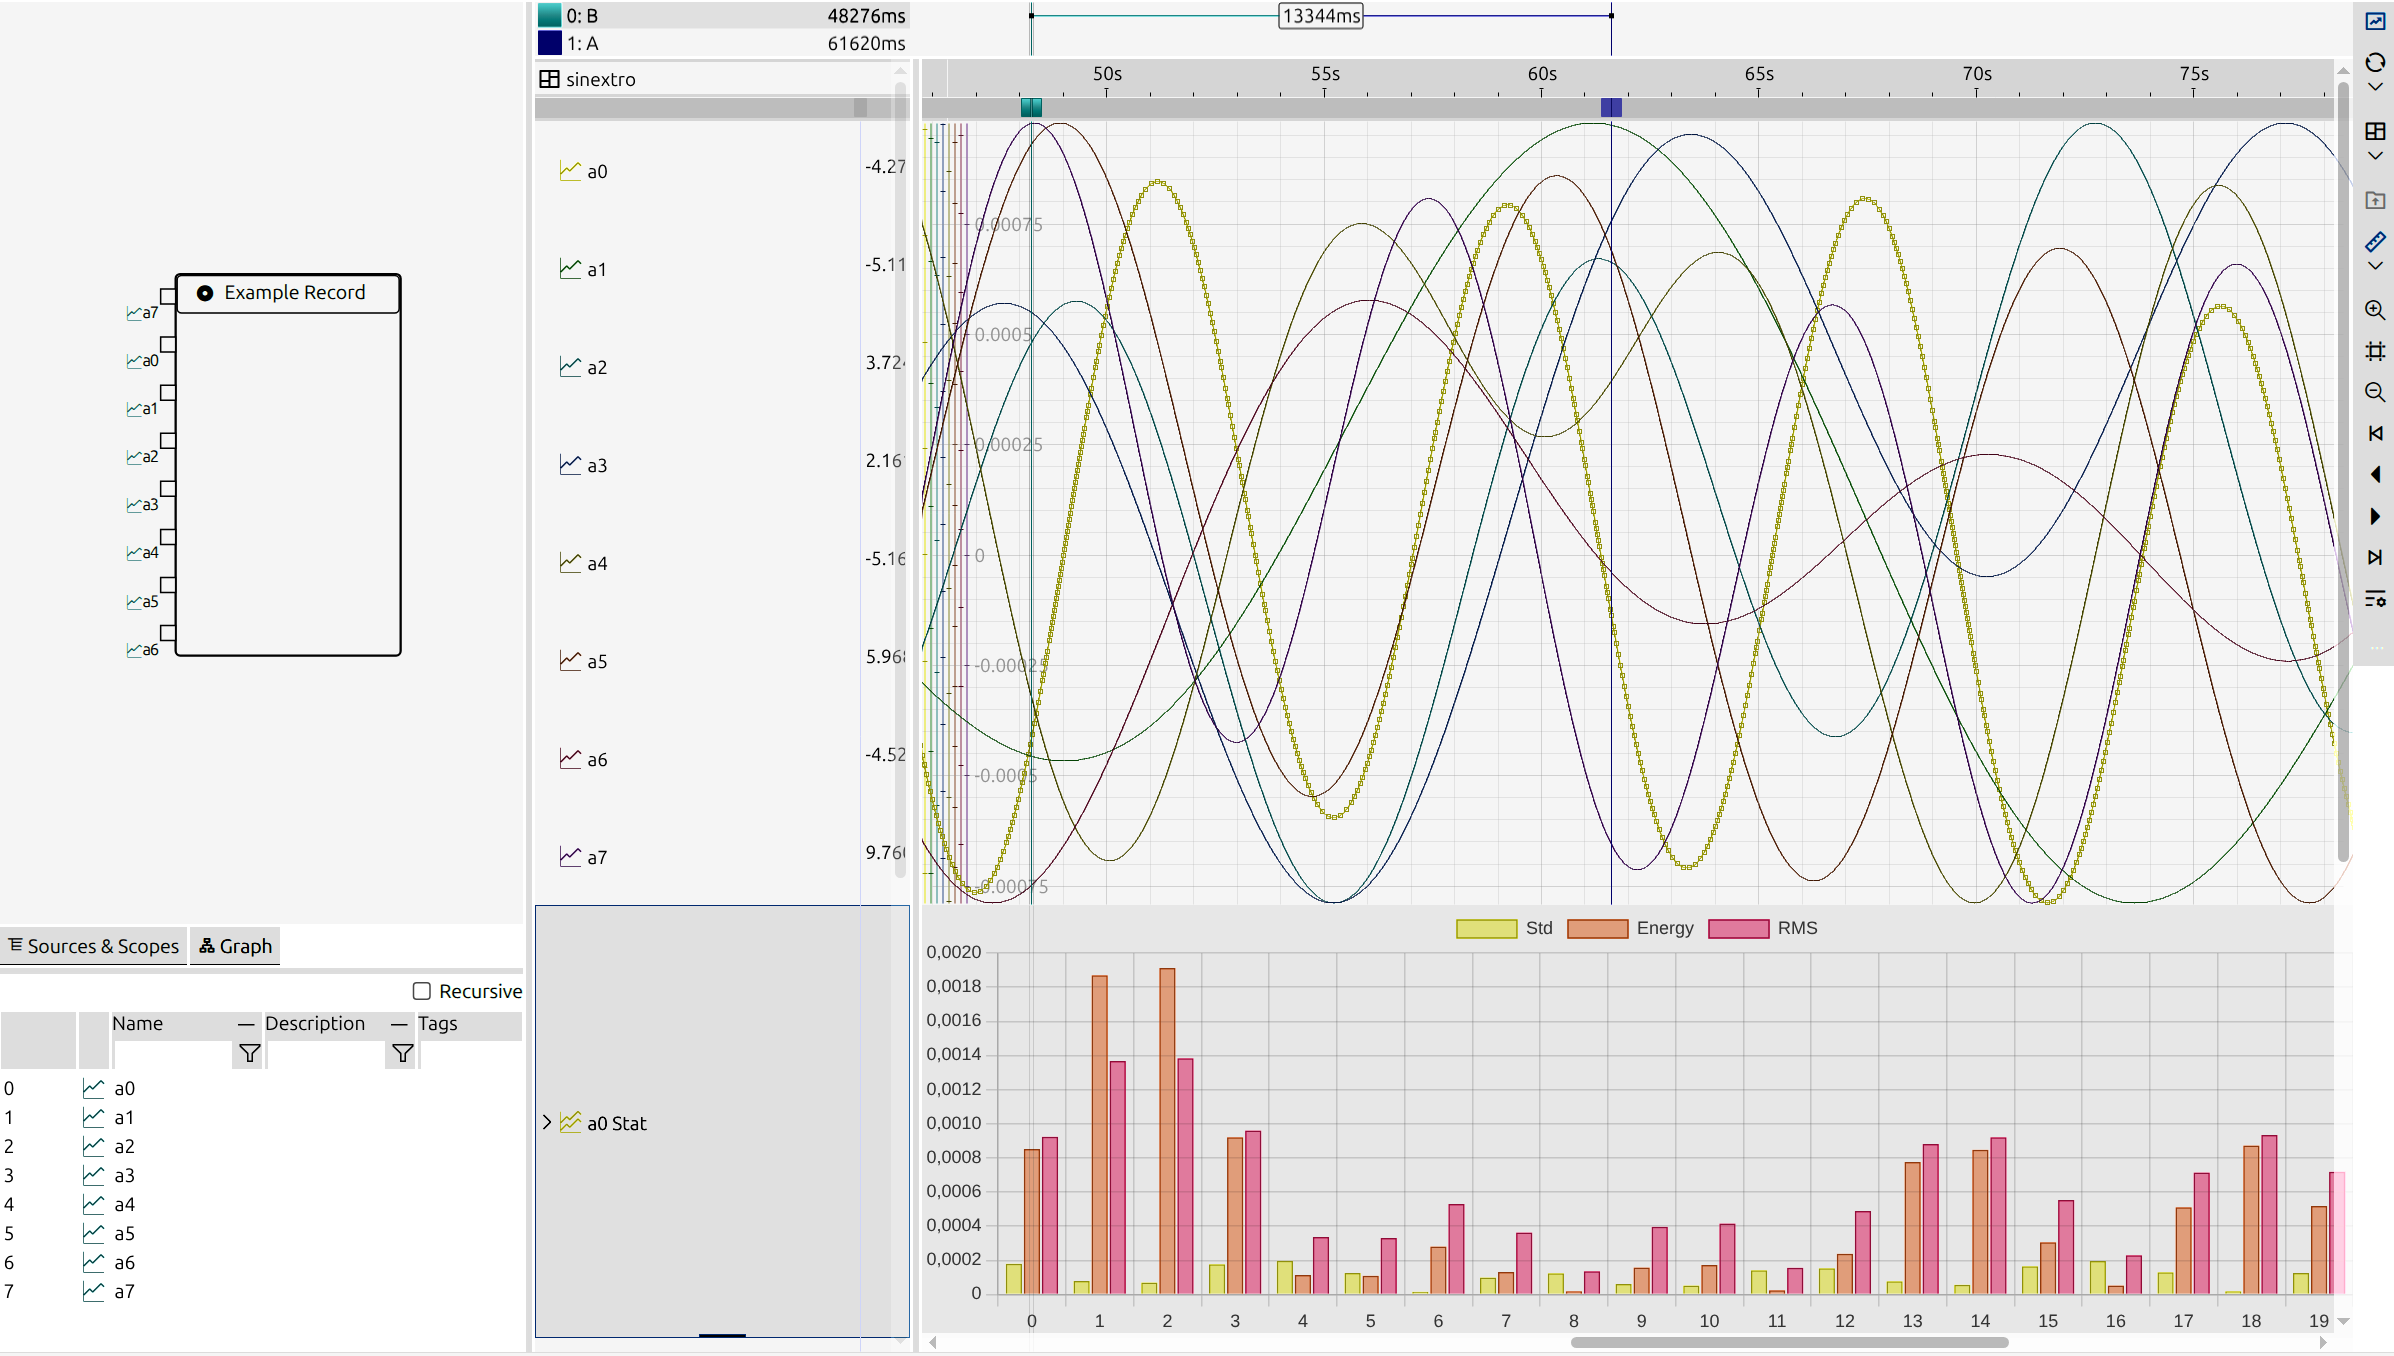The height and width of the screenshot is (1356, 2394).
Task: Enable the Recursive checkbox
Action: coord(422,991)
